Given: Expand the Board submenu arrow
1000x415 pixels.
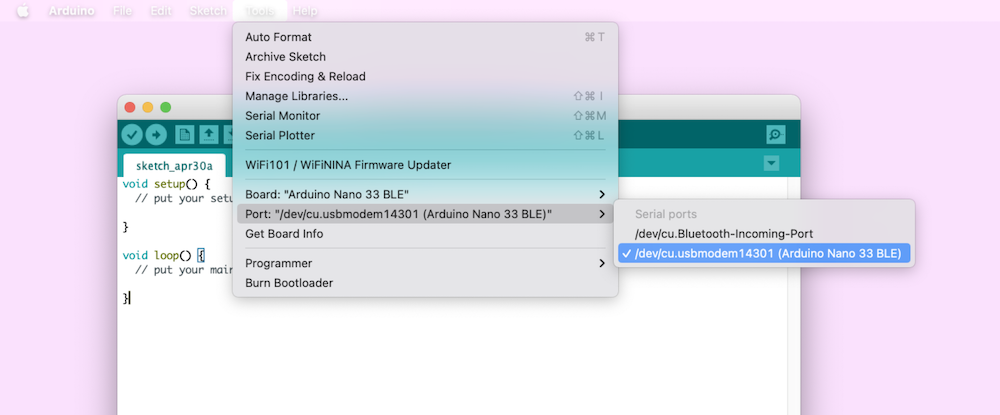Looking at the screenshot, I should [601, 194].
